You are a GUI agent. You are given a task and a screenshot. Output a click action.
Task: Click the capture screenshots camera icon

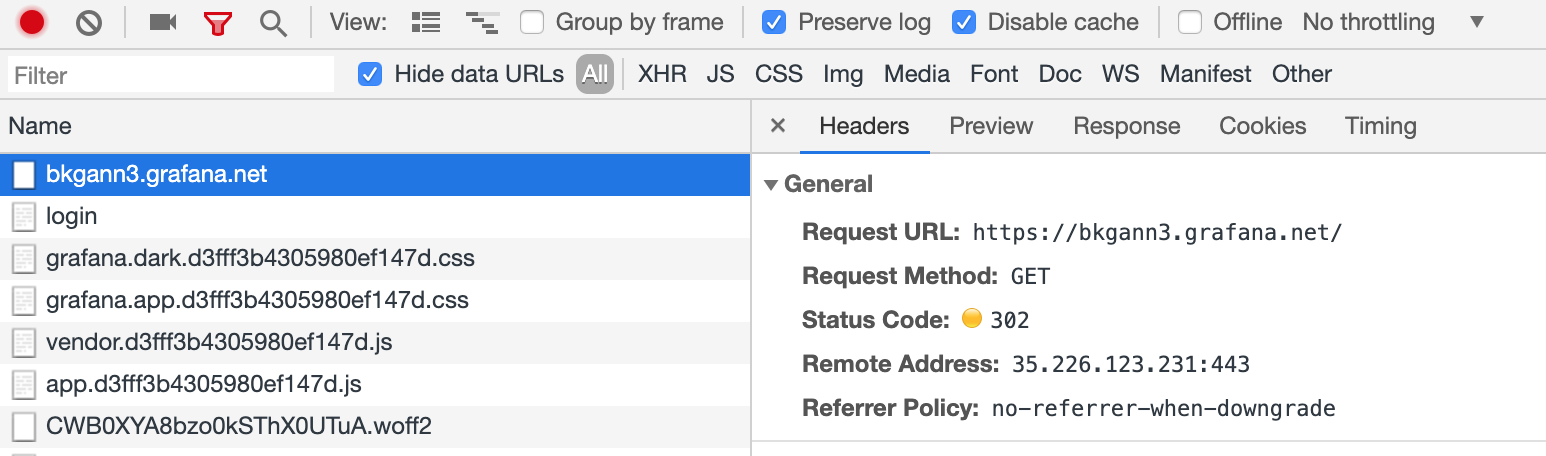pos(163,22)
